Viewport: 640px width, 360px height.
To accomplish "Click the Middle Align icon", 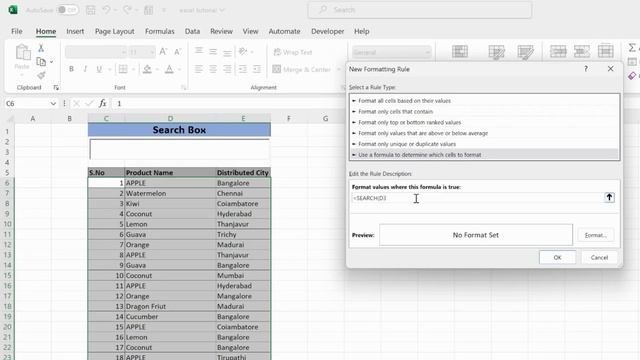I will point(213,51).
